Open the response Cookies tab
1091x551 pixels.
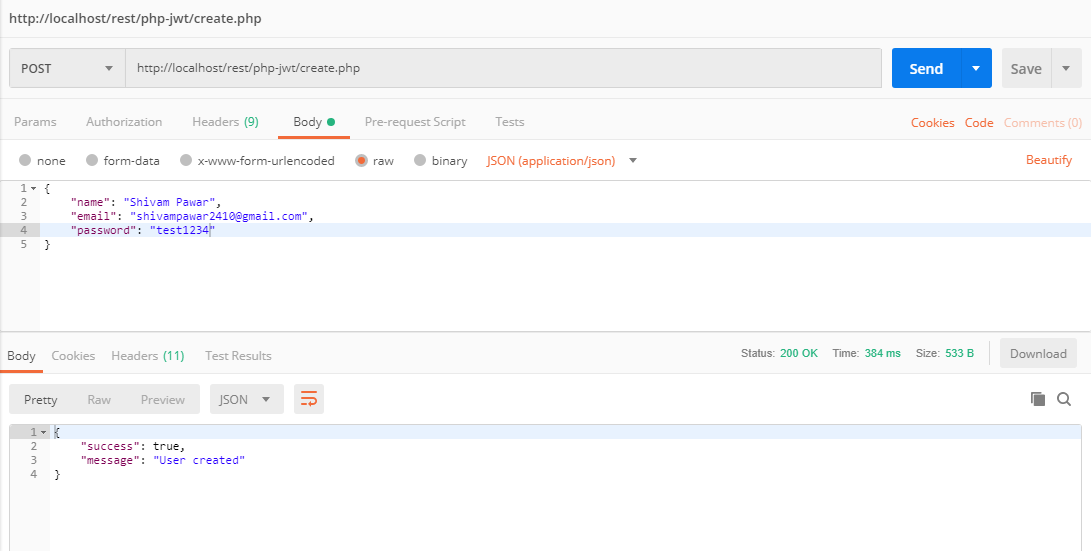(73, 356)
